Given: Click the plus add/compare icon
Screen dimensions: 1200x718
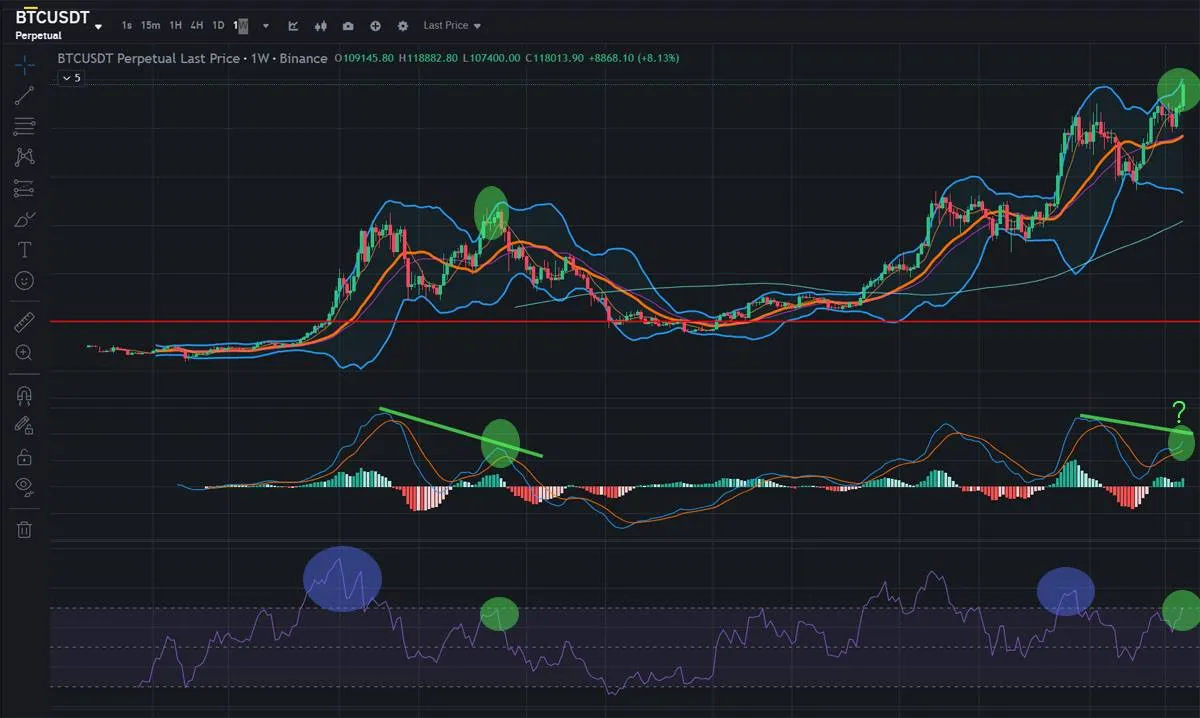Looking at the screenshot, I should pos(375,25).
